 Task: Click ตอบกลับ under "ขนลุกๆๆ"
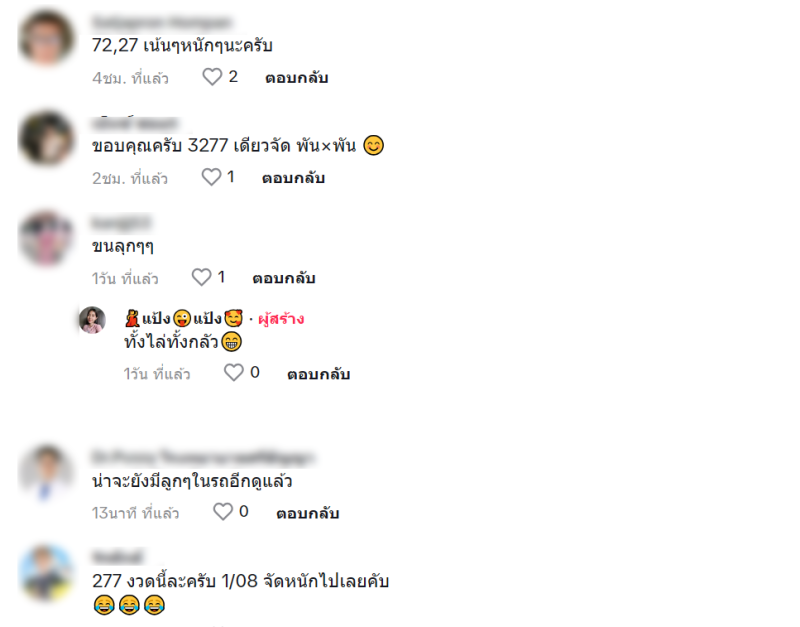point(284,278)
